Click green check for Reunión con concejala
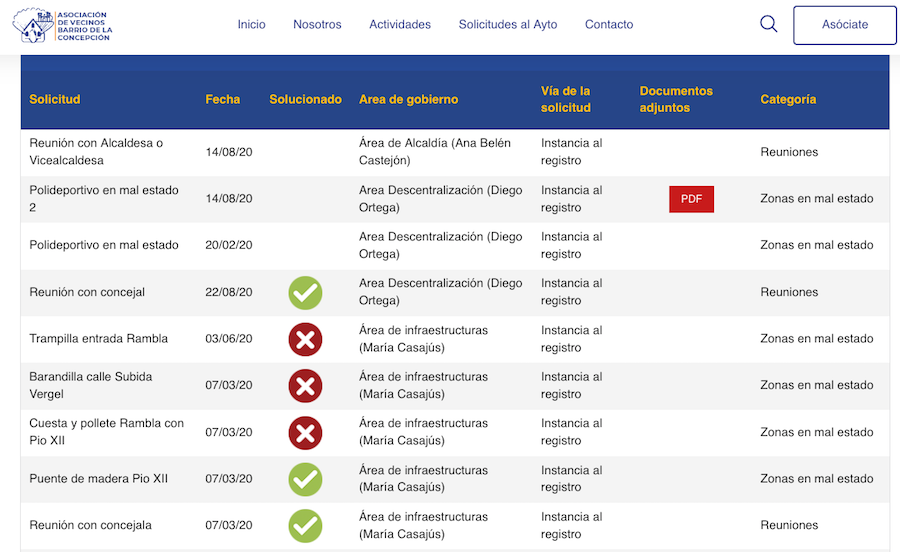Viewport: 900px width, 552px height. tap(305, 526)
